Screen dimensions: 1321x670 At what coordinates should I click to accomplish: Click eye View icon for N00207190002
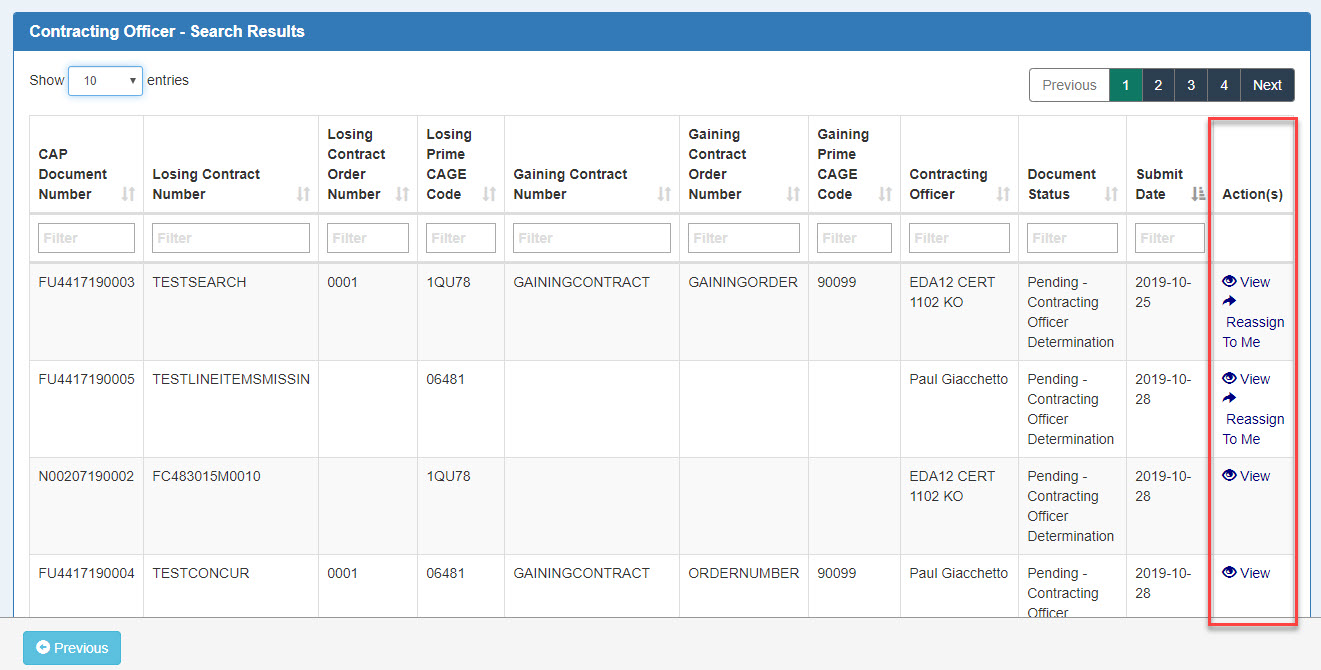coord(1229,476)
